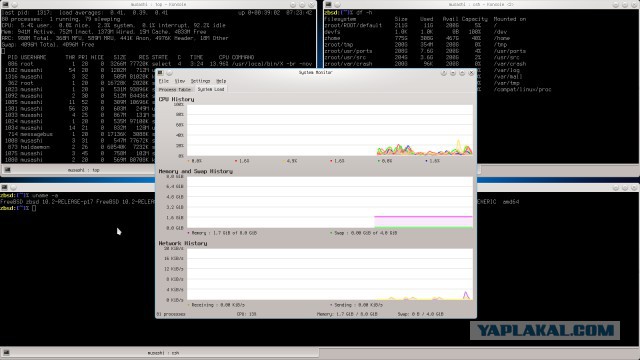Click the PID 873 haldaemon row in top
This screenshot has height=360, width=640.
(78, 147)
